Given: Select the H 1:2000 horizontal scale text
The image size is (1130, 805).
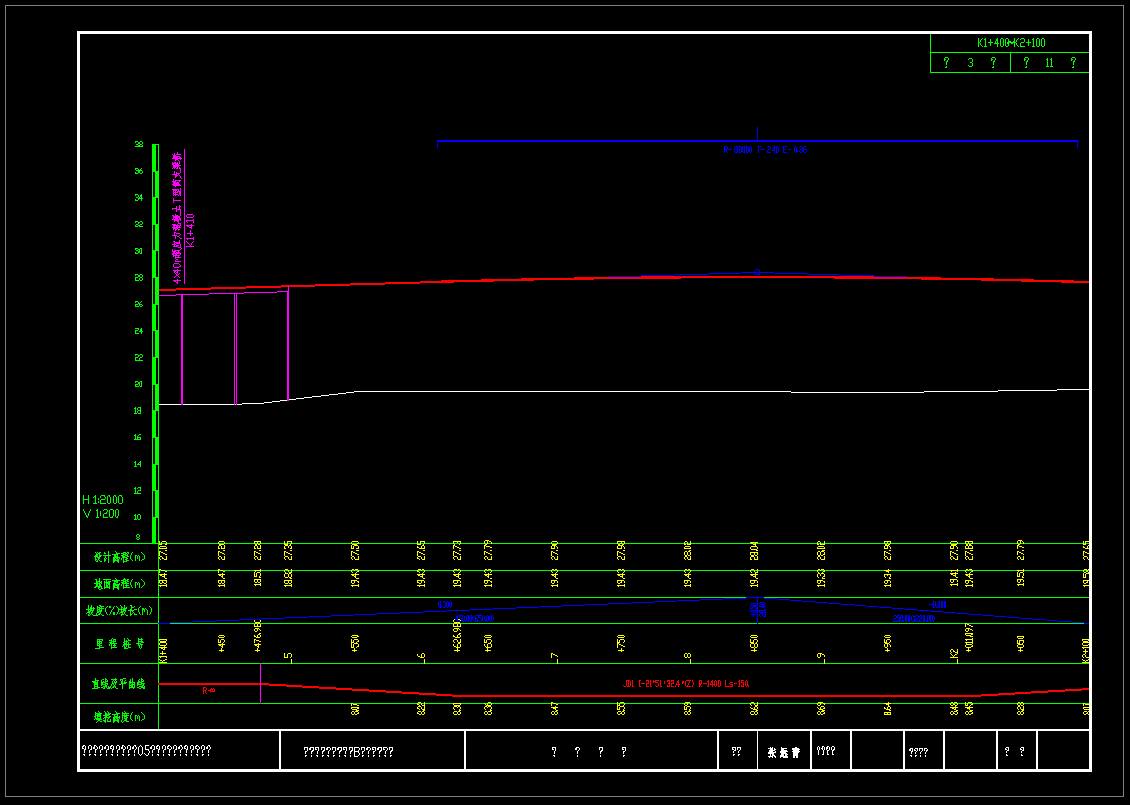Looking at the screenshot, I should (101, 499).
